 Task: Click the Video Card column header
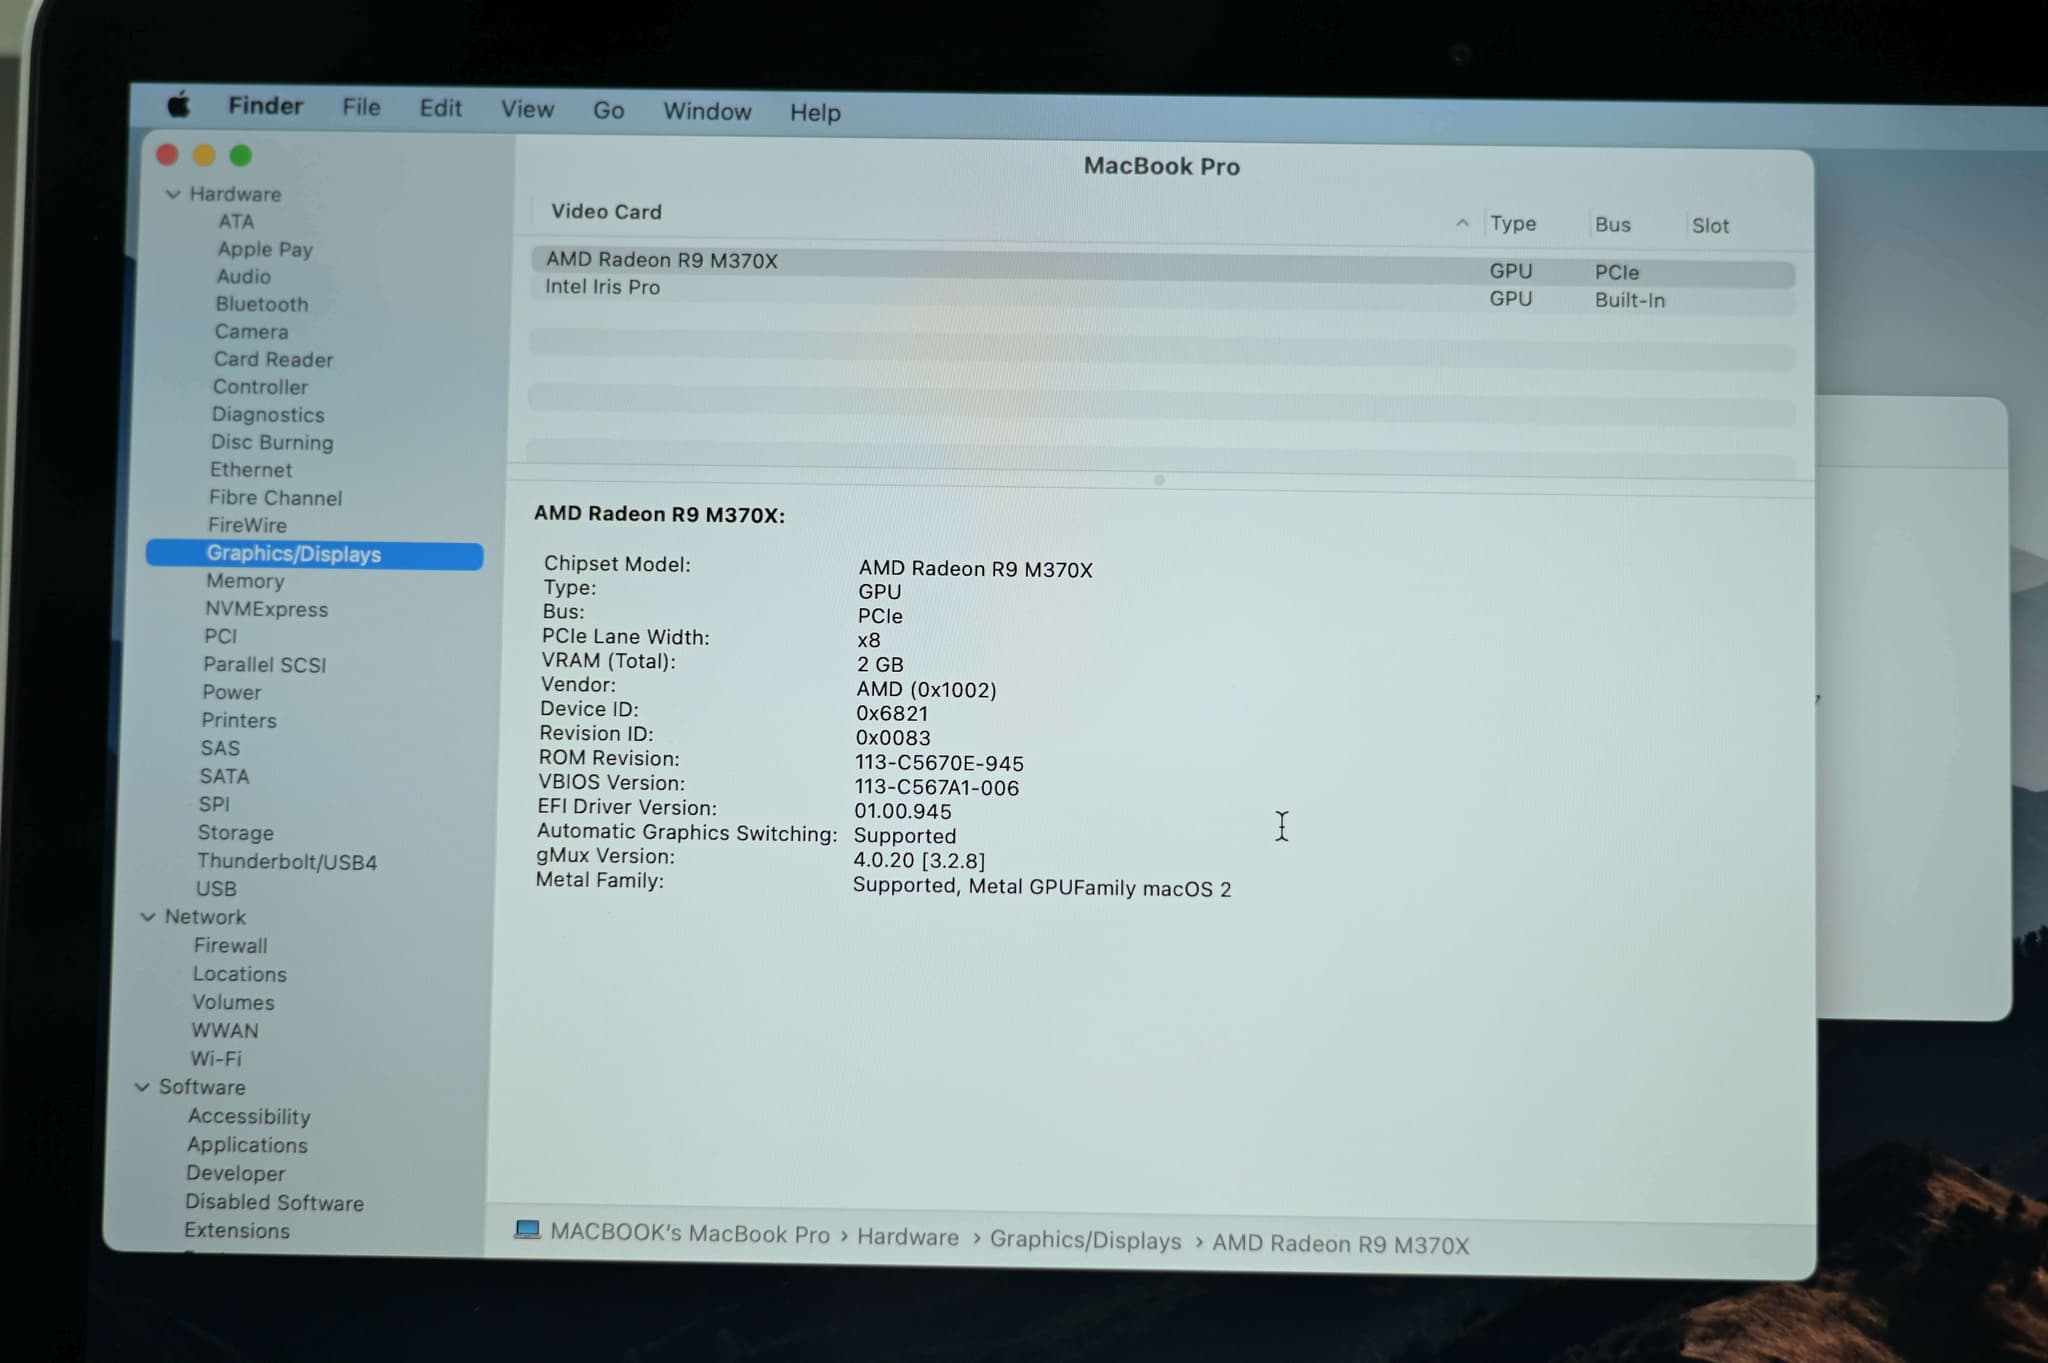(x=606, y=212)
